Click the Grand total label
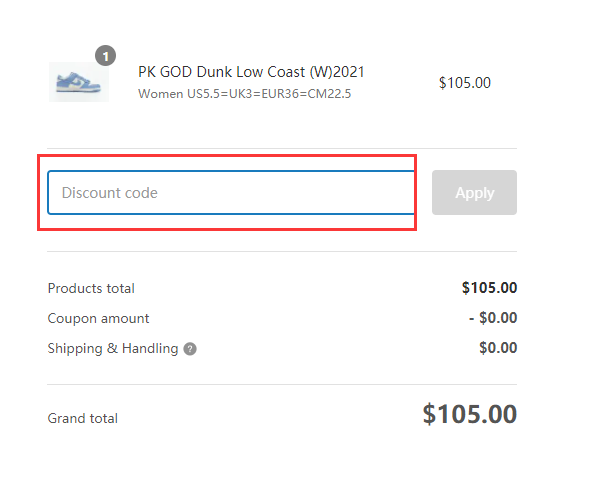 82,418
